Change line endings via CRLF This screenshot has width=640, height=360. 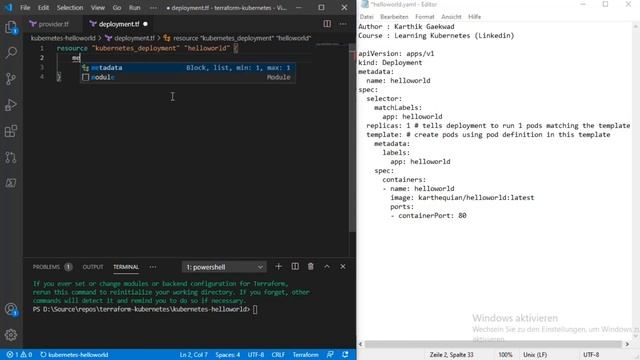[x=278, y=355]
